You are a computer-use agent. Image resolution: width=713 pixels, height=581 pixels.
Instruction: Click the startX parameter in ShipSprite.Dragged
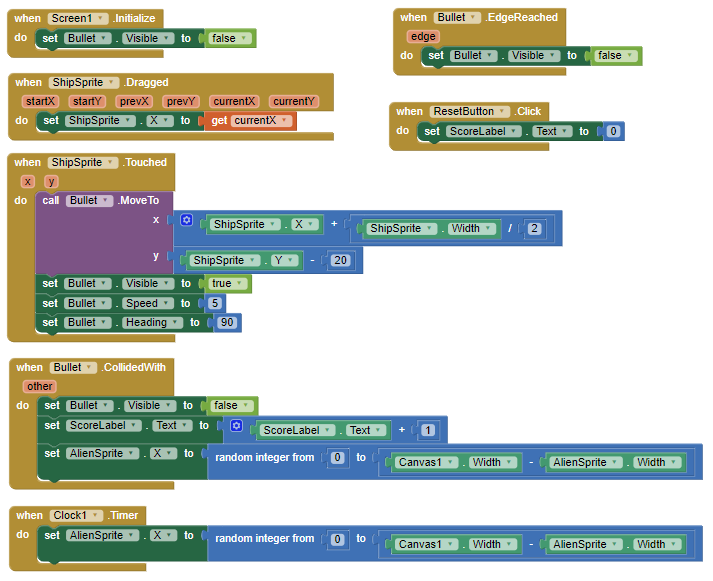41,101
